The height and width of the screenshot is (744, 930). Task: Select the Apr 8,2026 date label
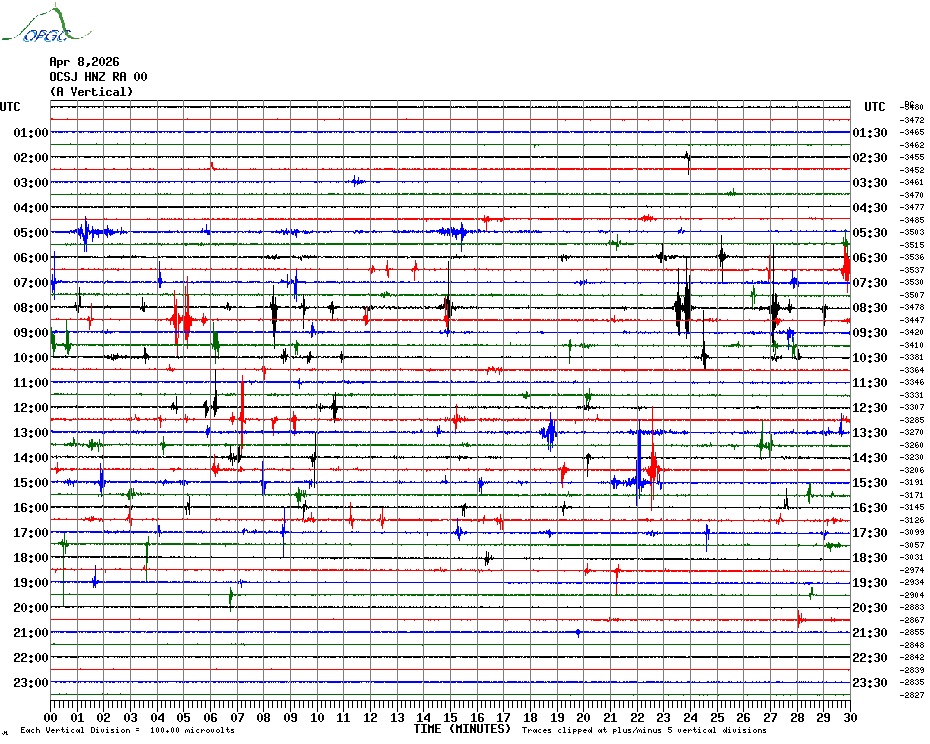pyautogui.click(x=84, y=62)
